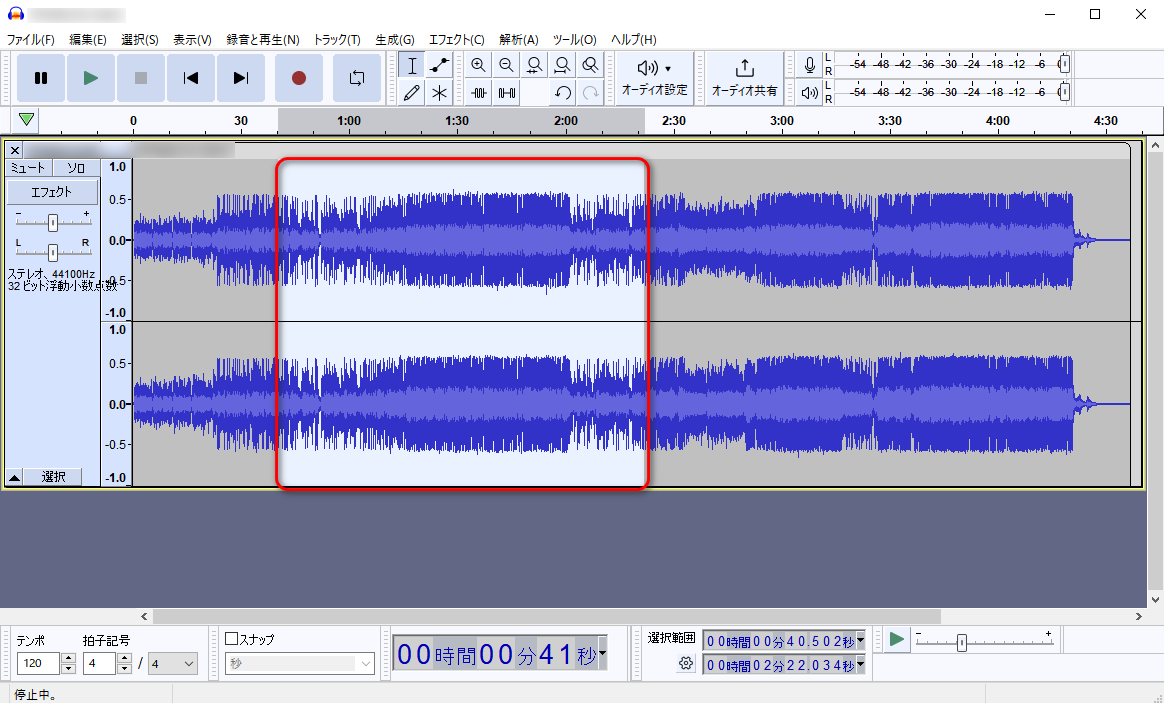Screen dimensions: 1164x703
Task: Click the horizontal scrollbar right arrow
Action: pyautogui.click(x=1139, y=616)
